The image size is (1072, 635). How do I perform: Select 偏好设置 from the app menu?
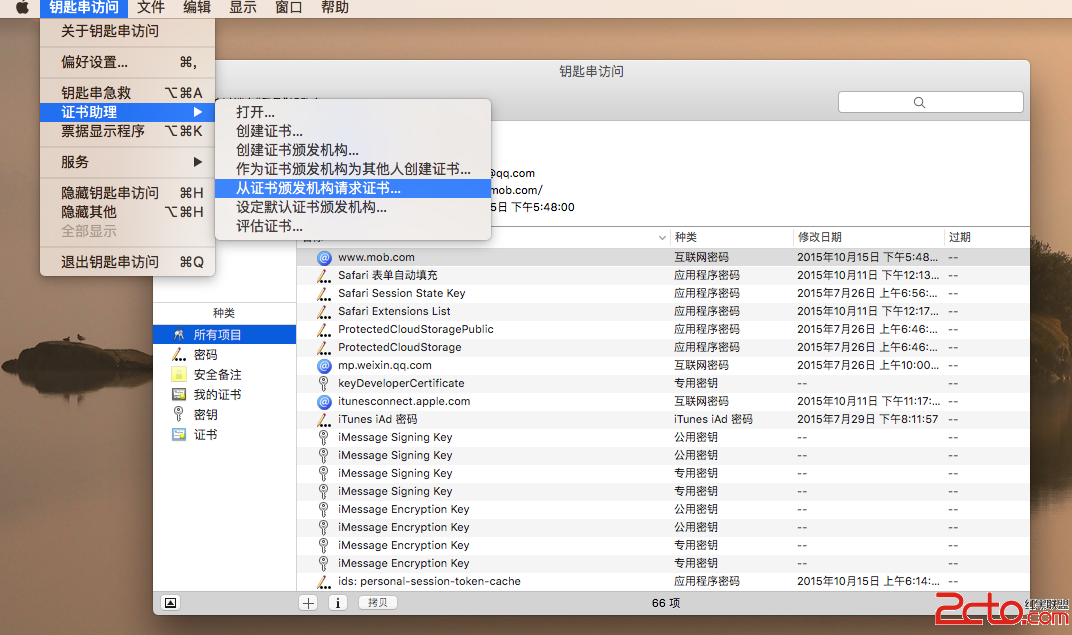tap(95, 62)
